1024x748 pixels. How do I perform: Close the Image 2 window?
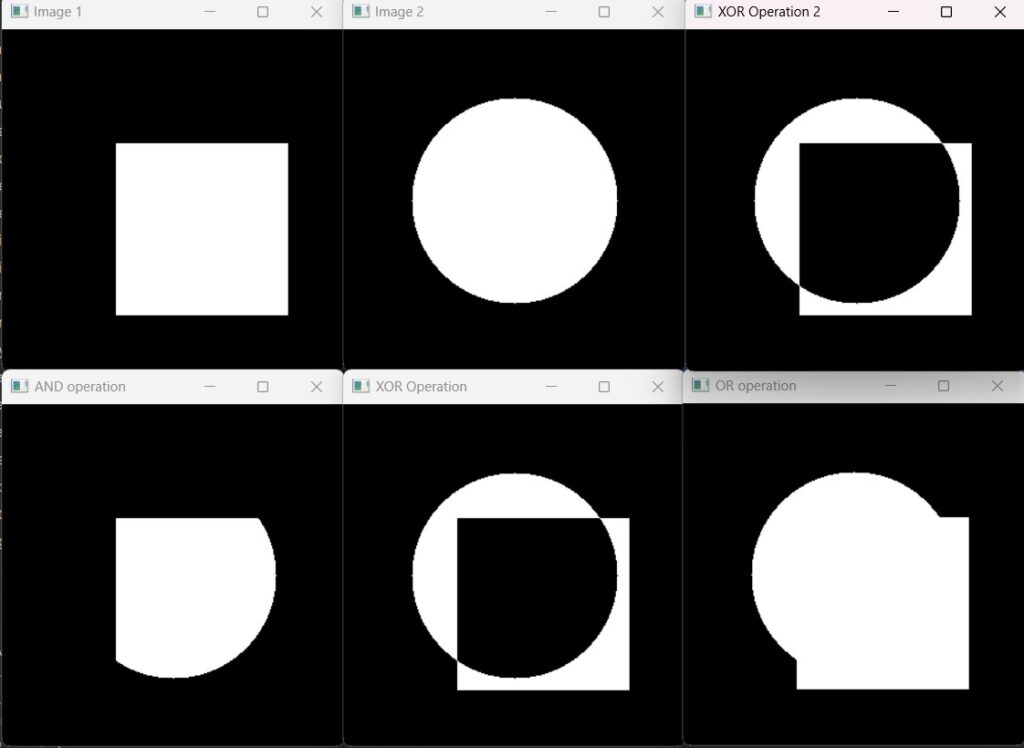pyautogui.click(x=658, y=12)
